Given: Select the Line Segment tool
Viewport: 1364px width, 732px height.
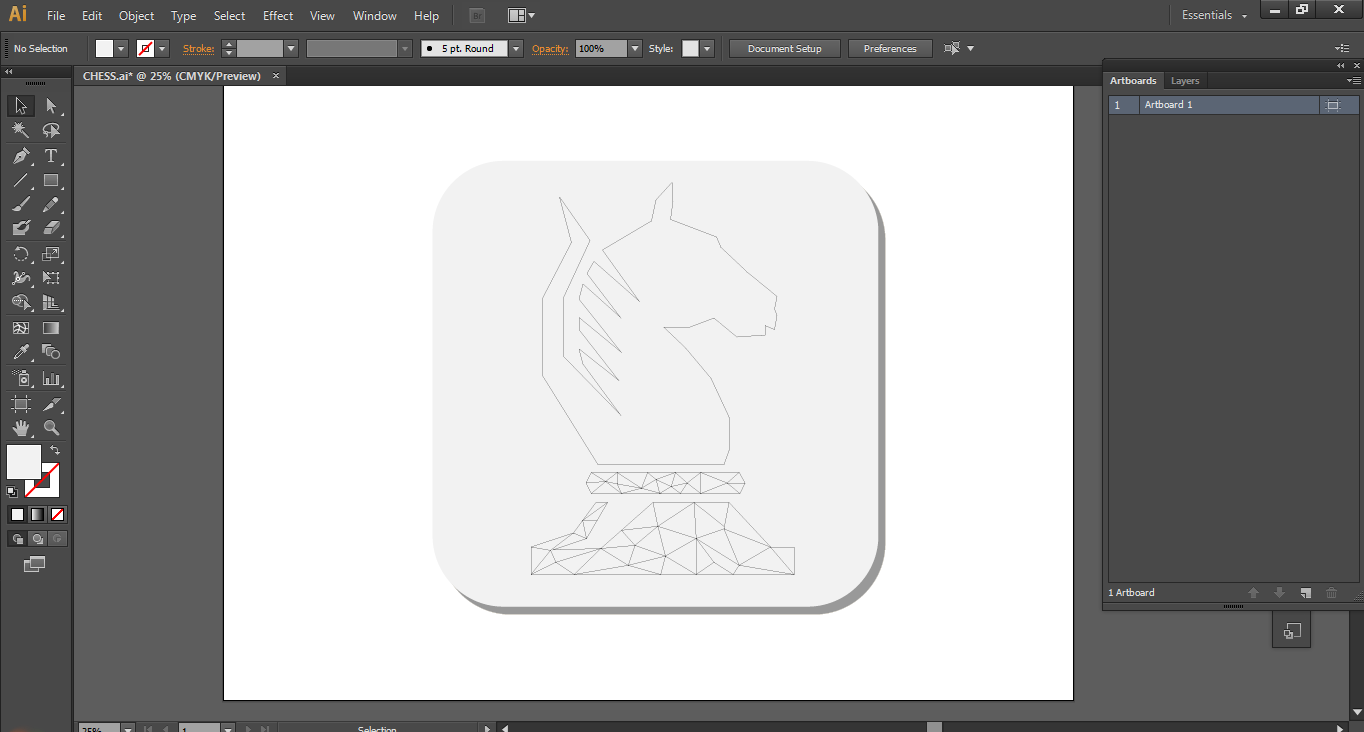Looking at the screenshot, I should point(21,181).
